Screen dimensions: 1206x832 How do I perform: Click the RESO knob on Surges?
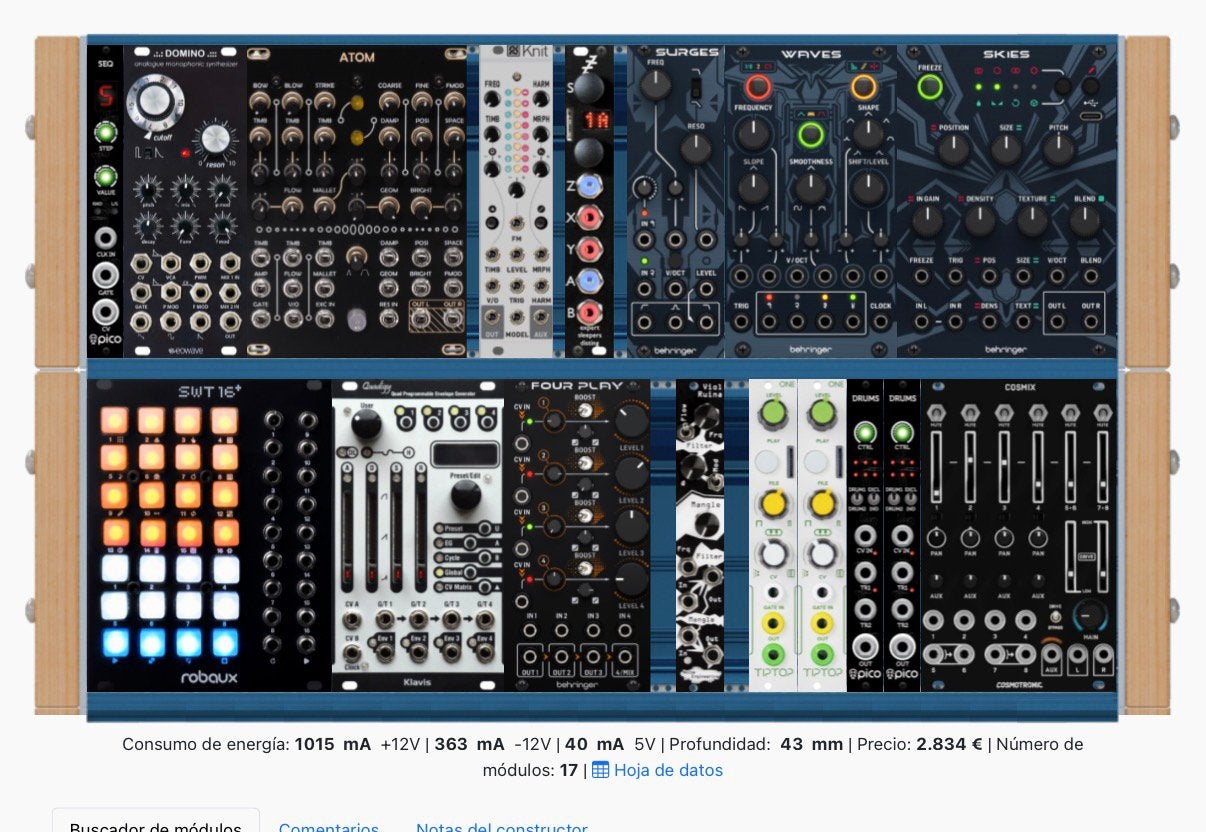coord(696,149)
